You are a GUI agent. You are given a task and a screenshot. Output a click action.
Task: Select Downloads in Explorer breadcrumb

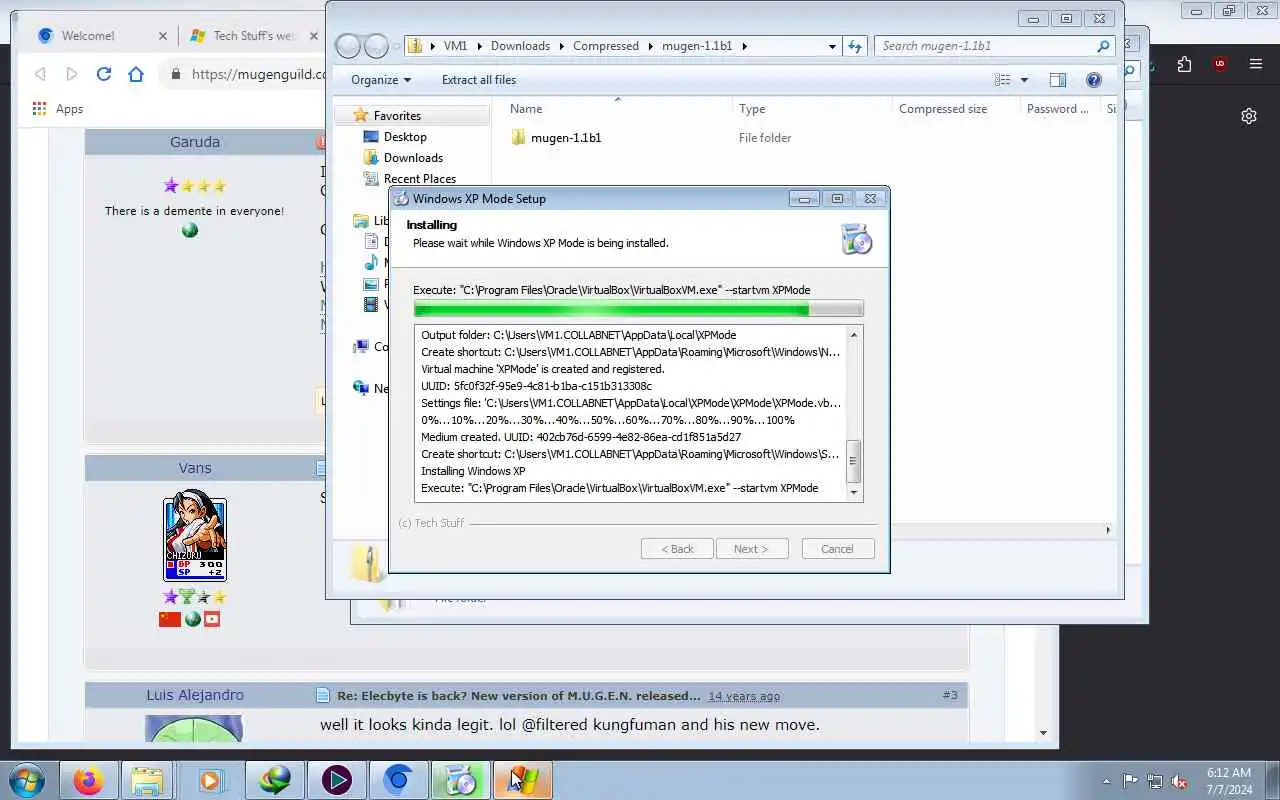[x=520, y=46]
